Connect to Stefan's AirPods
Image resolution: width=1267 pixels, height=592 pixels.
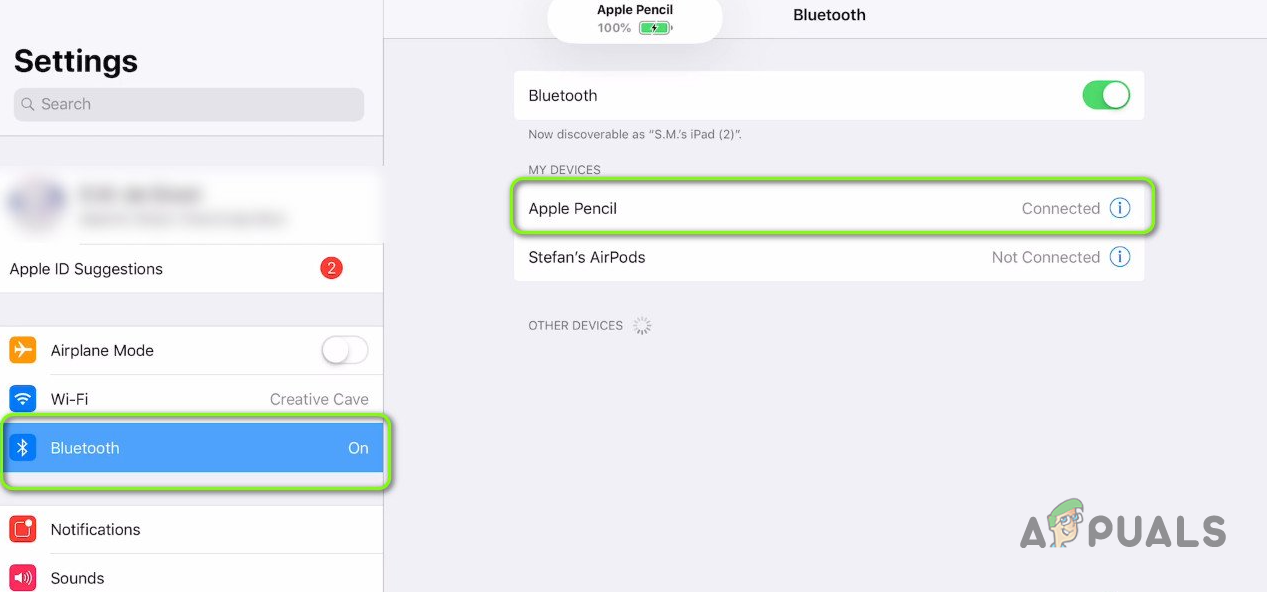click(x=829, y=257)
